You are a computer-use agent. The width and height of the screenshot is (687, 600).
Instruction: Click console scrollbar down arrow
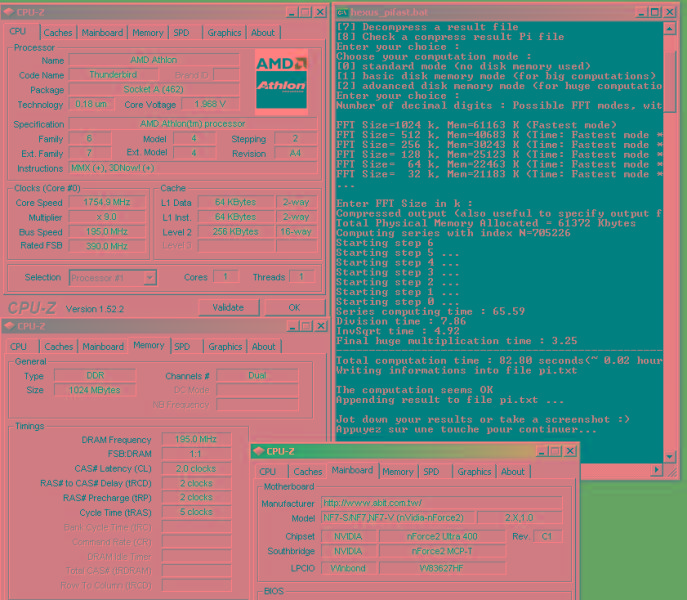tap(669, 457)
